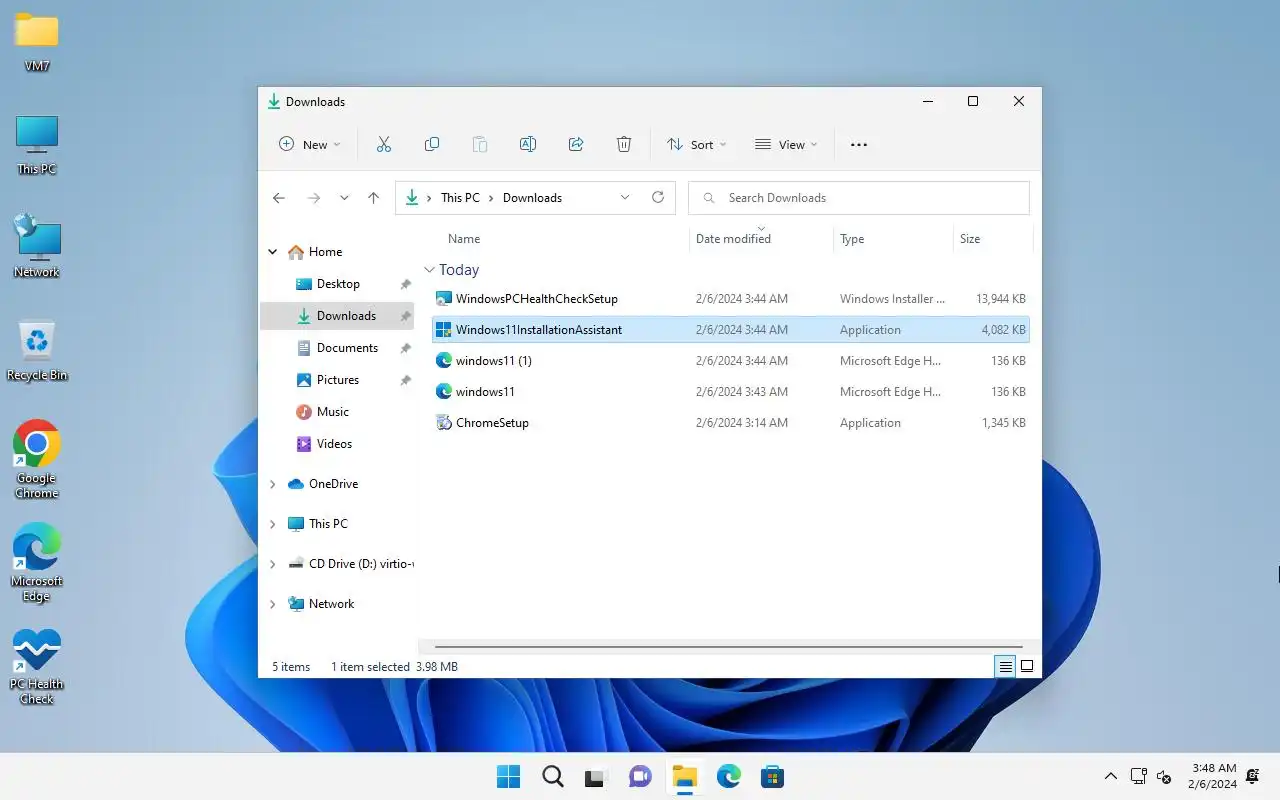
Task: Select Downloads in navigation pane
Action: pos(337,316)
